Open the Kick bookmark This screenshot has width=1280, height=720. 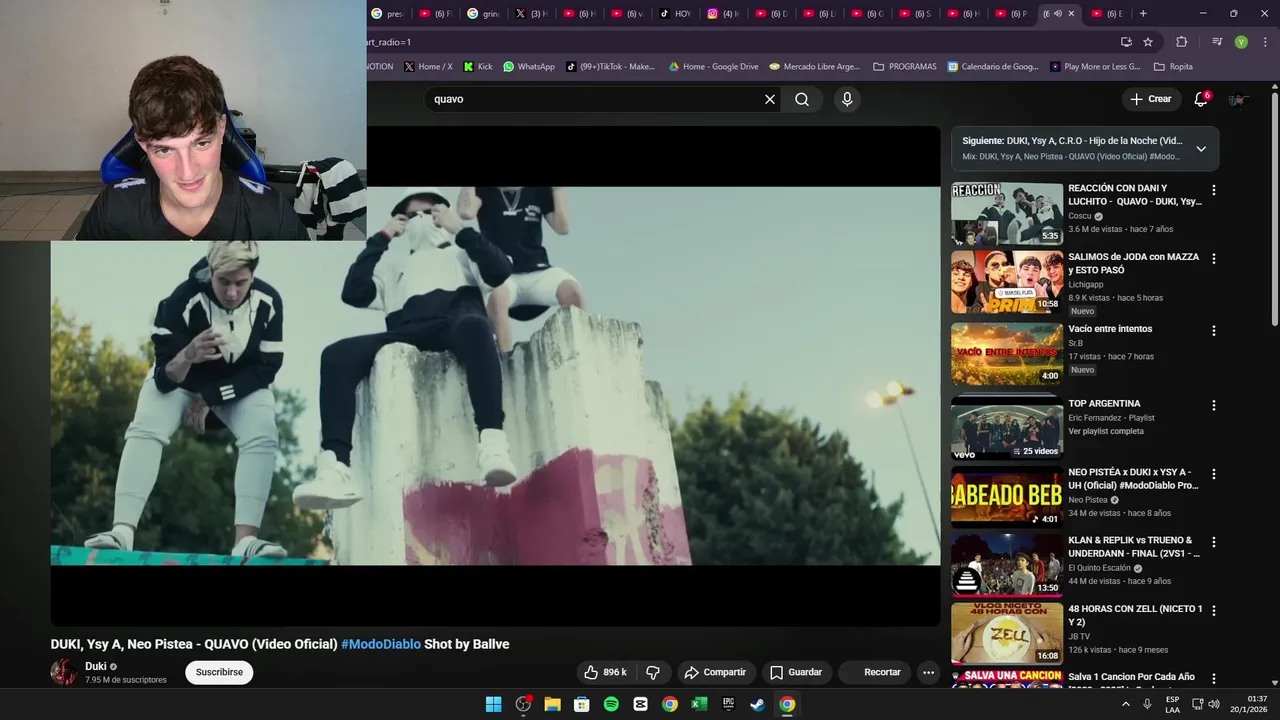coord(478,66)
